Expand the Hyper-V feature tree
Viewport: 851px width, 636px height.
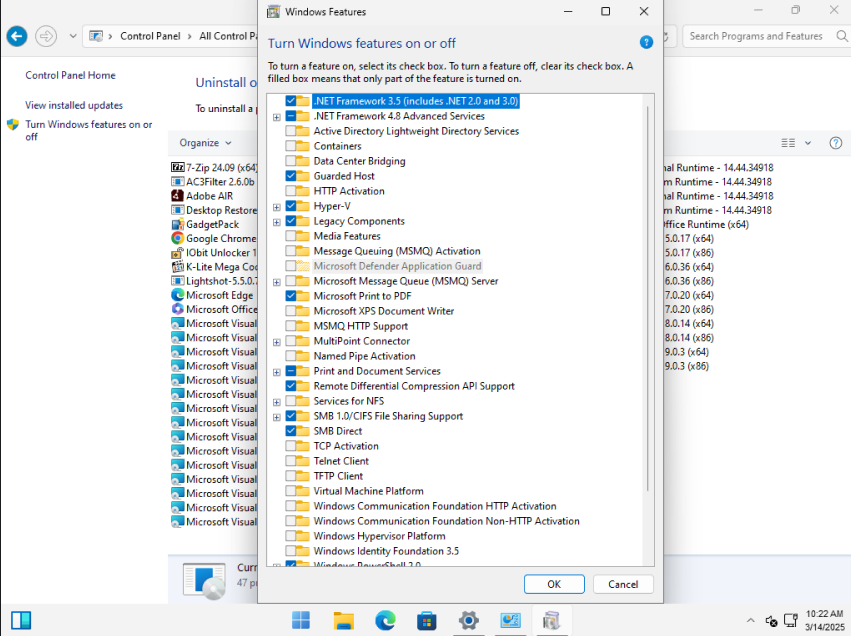(277, 207)
